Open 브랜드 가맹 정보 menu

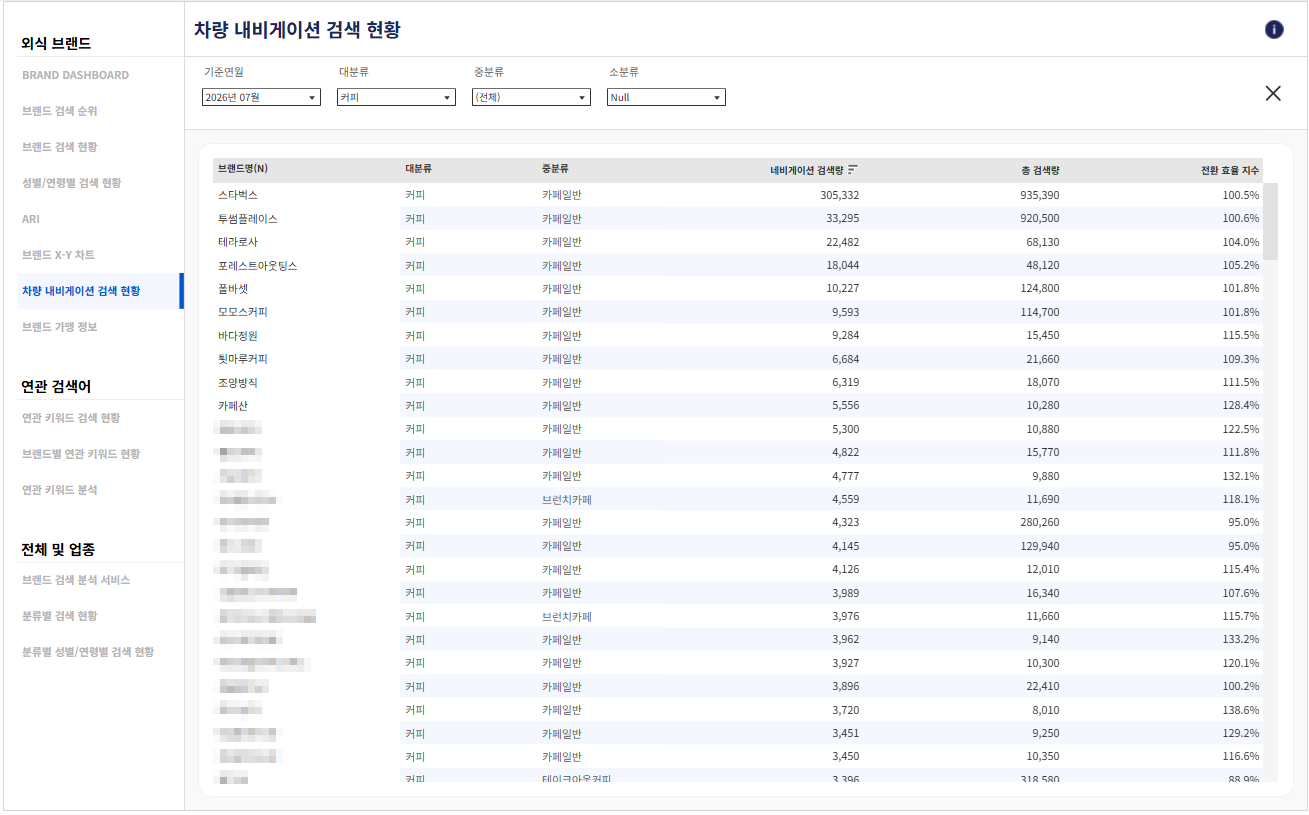click(x=60, y=327)
